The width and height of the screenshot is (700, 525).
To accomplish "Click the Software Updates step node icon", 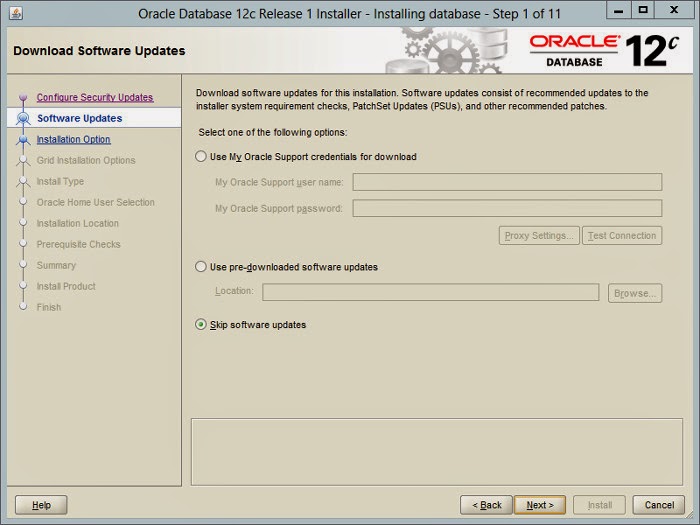I will [x=23, y=118].
